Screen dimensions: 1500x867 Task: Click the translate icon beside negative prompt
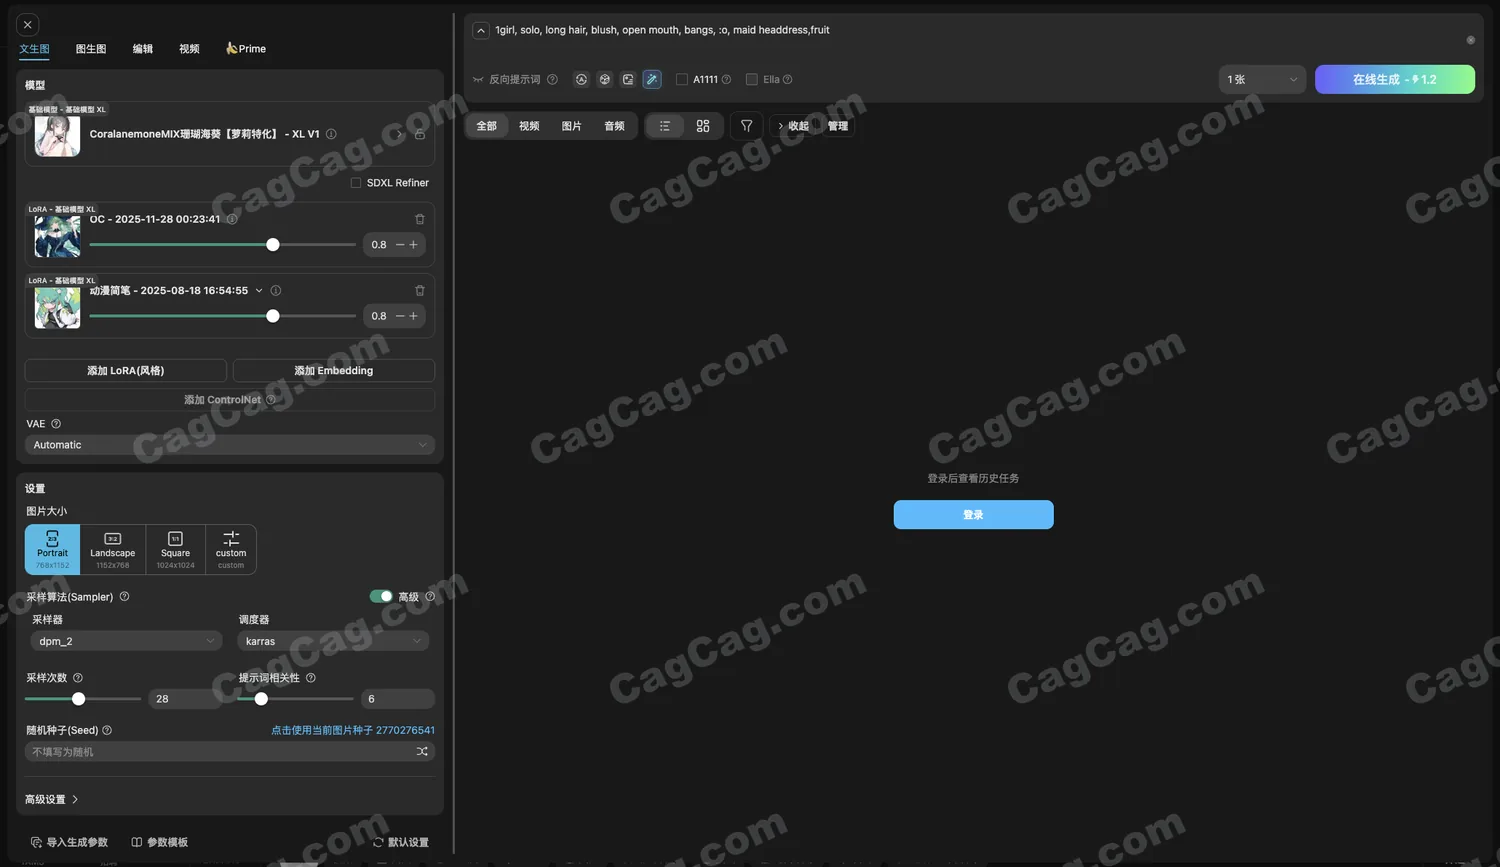(x=581, y=79)
